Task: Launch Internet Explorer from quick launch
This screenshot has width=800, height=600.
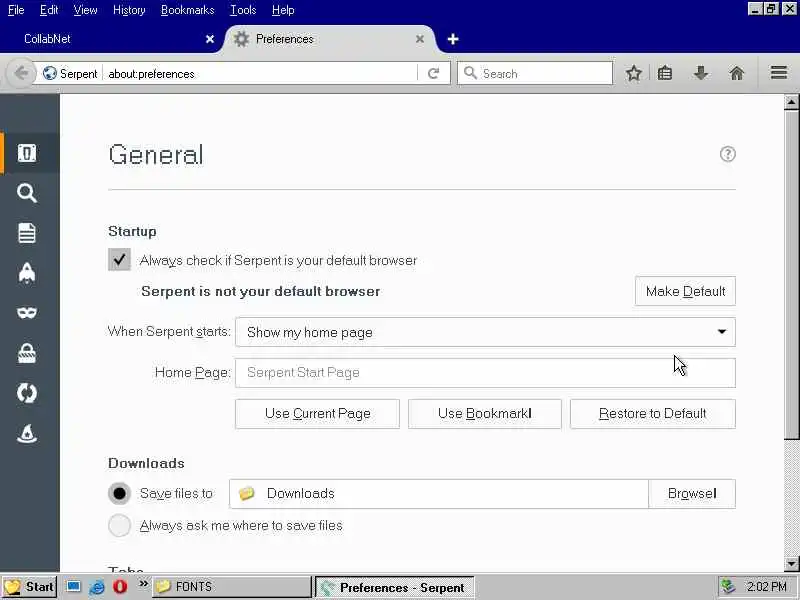Action: [97, 587]
